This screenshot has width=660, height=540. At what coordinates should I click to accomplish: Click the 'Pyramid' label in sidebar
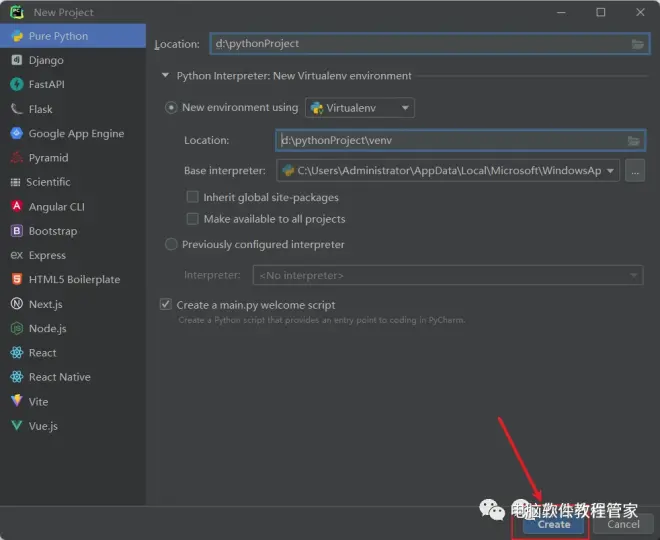pyautogui.click(x=48, y=158)
